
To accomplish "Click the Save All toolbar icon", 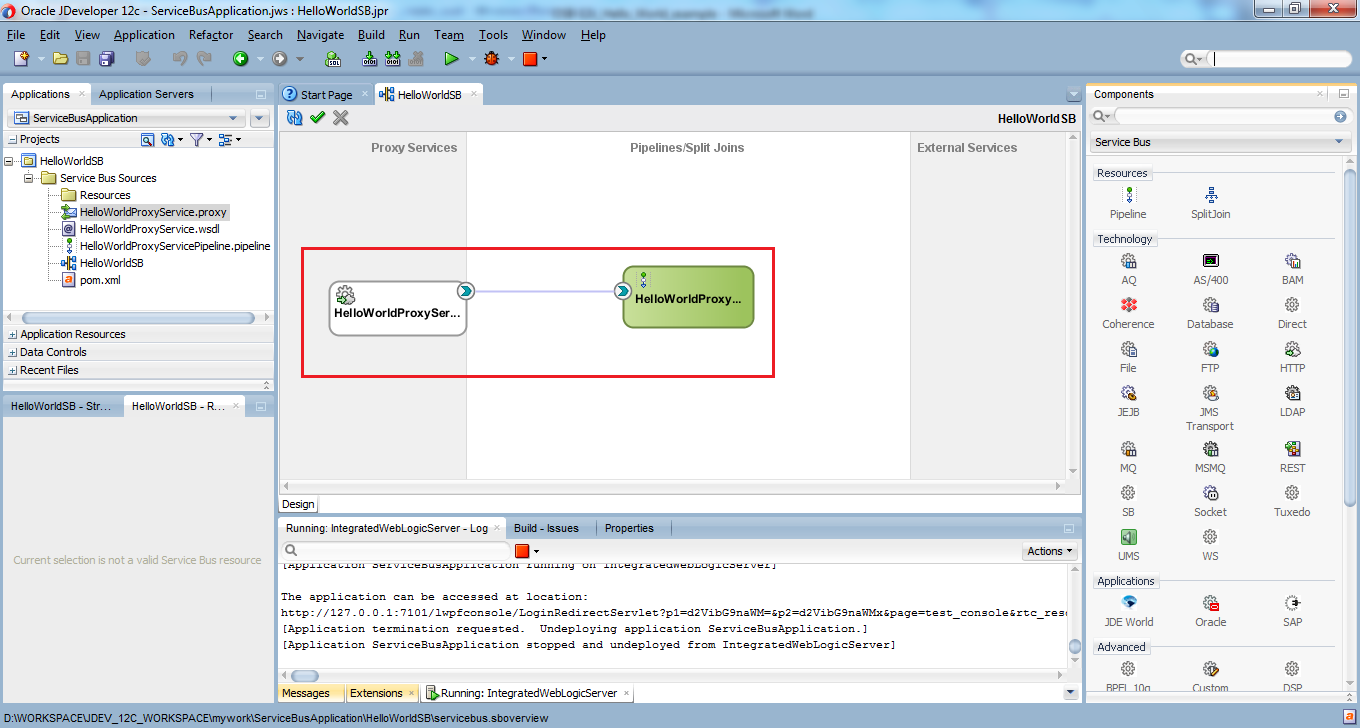I will coord(105,59).
